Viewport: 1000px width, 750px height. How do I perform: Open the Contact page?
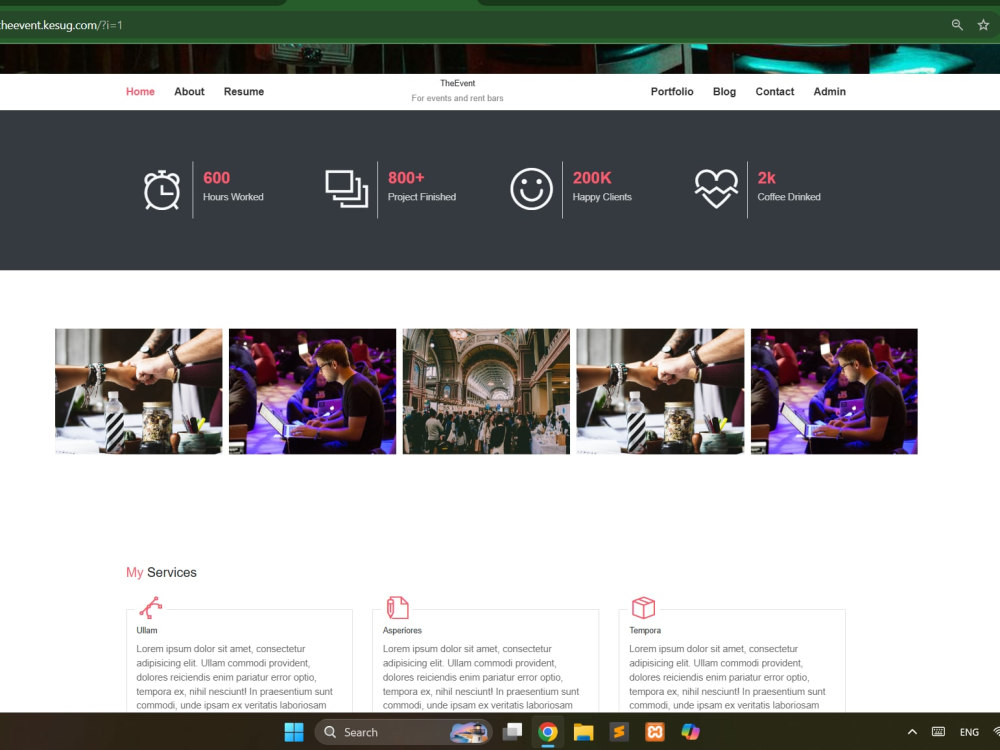(774, 92)
